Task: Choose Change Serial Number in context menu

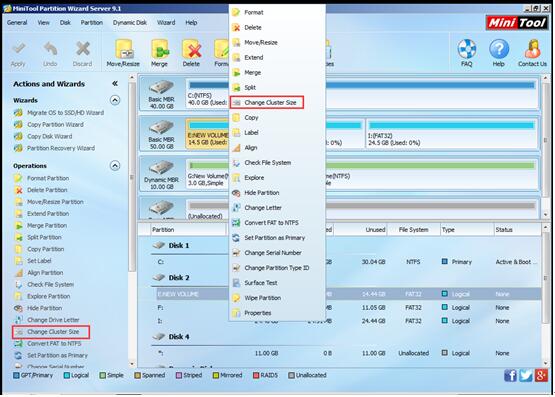Action: [278, 253]
